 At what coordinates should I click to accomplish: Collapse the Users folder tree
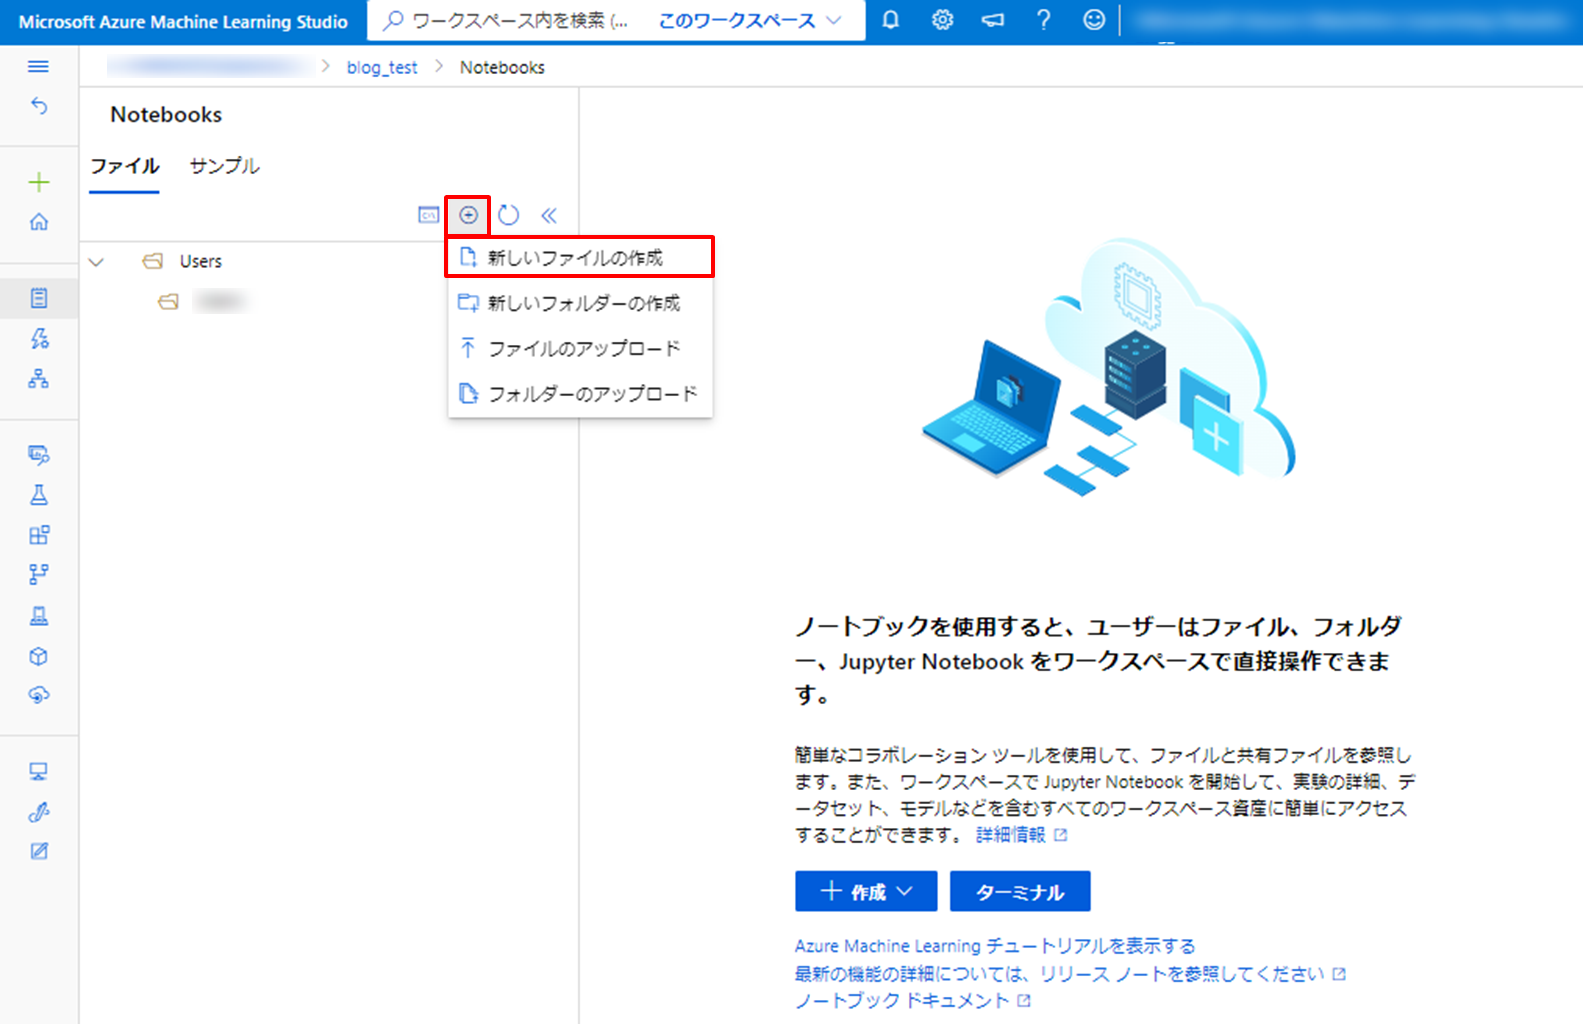(96, 262)
